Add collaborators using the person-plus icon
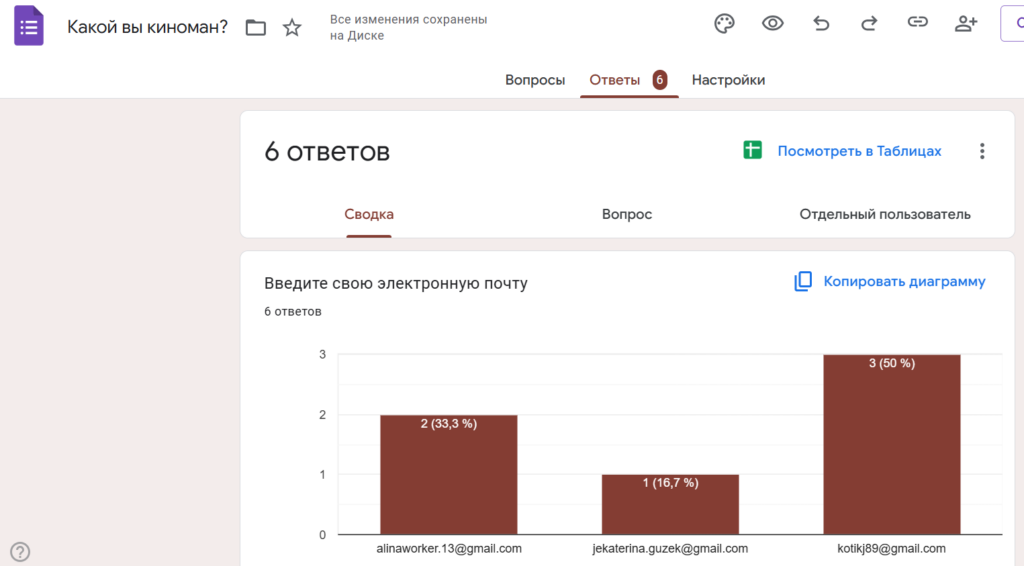The image size is (1024, 566). [966, 24]
